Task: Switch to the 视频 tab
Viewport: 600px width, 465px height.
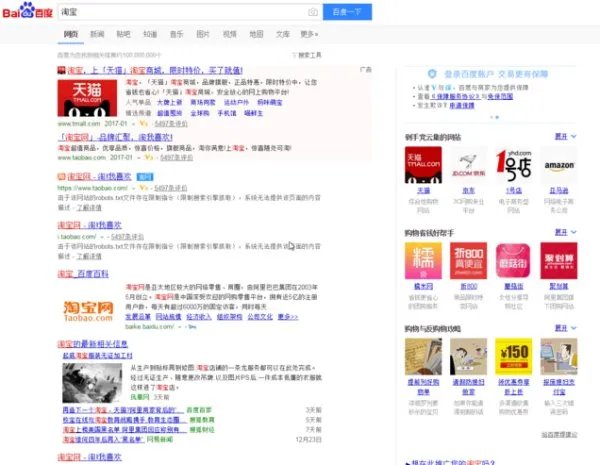Action: 230,34
